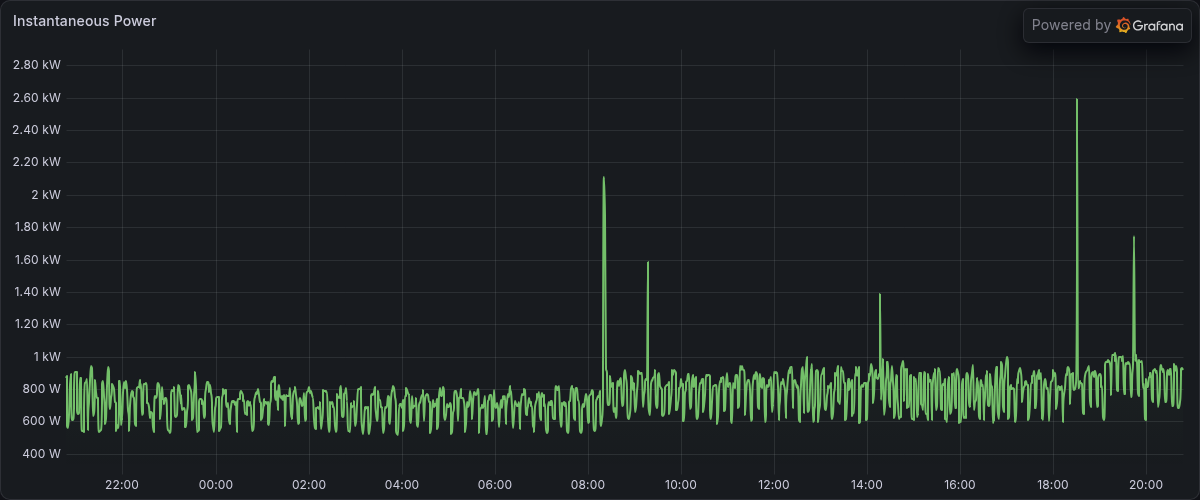Select the 2.60 kW y-axis label

pyautogui.click(x=37, y=98)
